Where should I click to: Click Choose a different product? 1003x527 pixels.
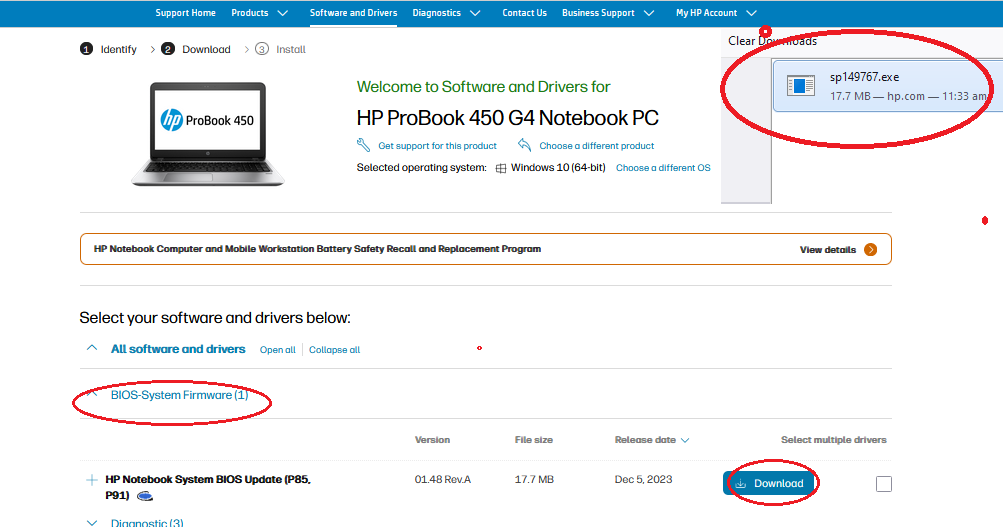(597, 146)
